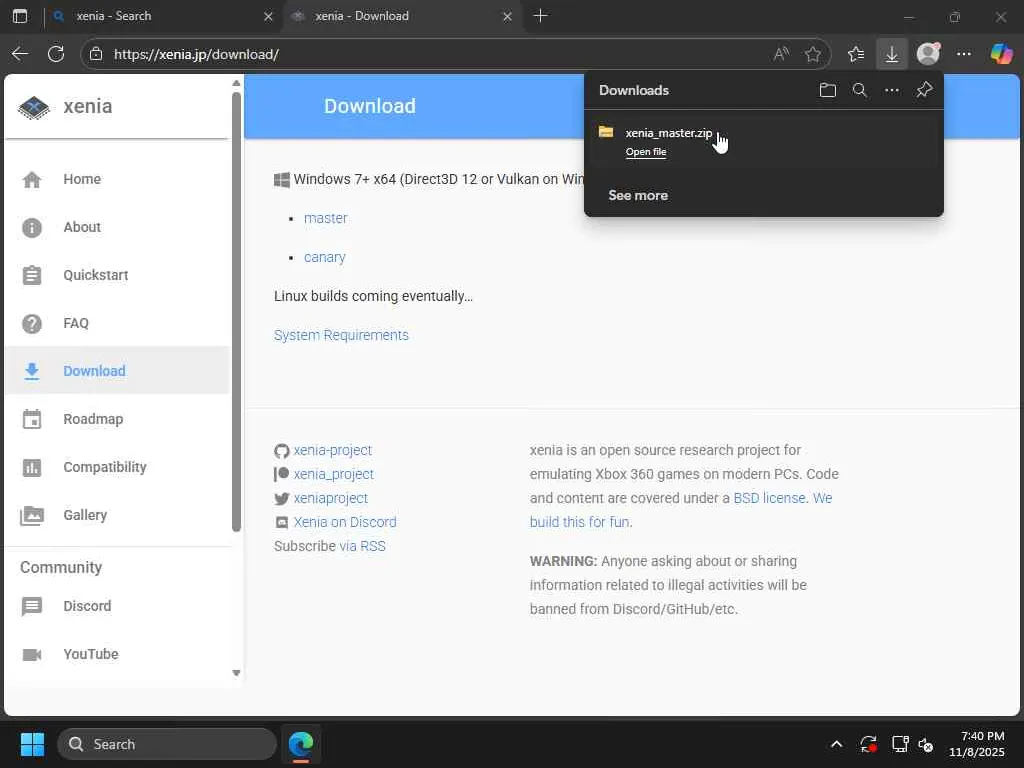Close the xenia - Search tab

[x=268, y=16]
